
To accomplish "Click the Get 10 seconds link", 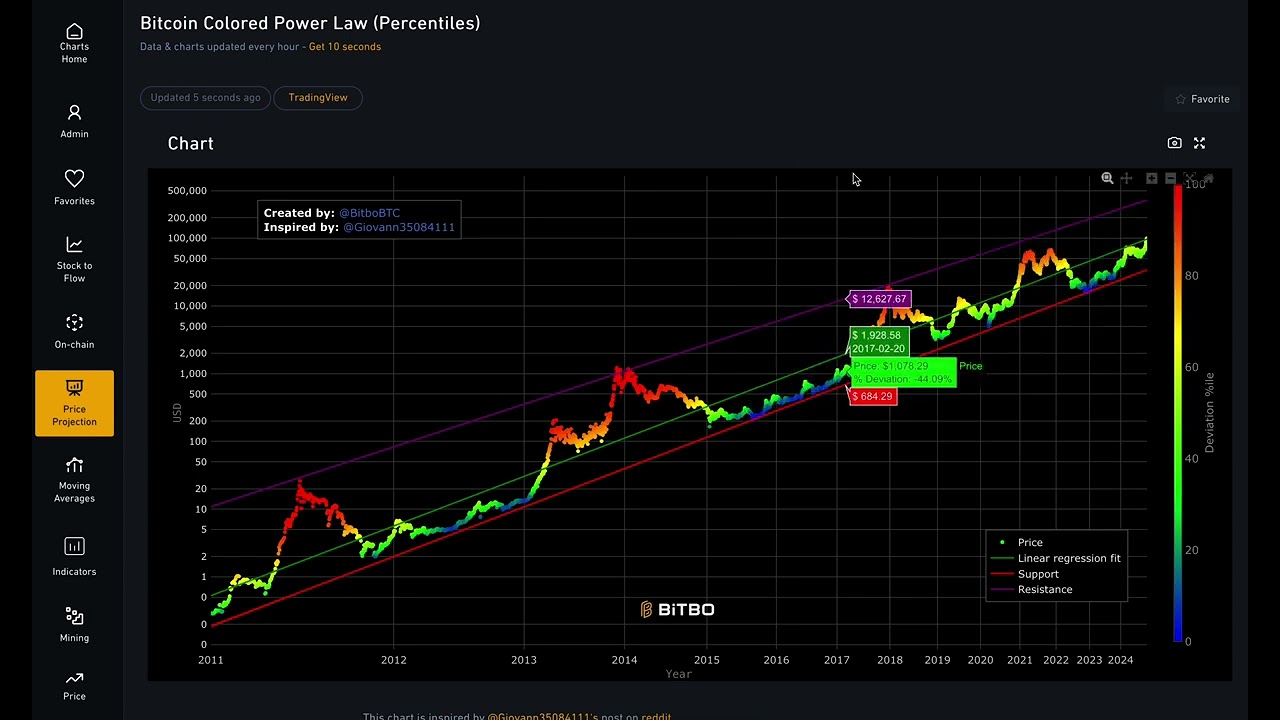I will point(345,46).
